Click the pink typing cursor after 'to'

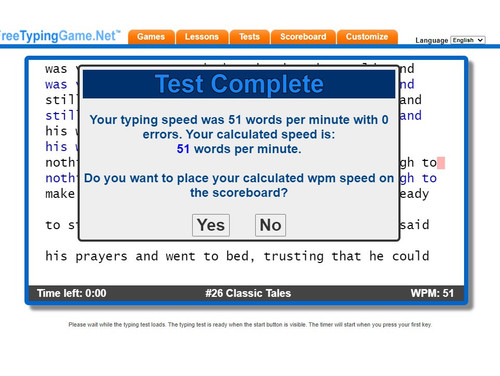click(x=441, y=163)
